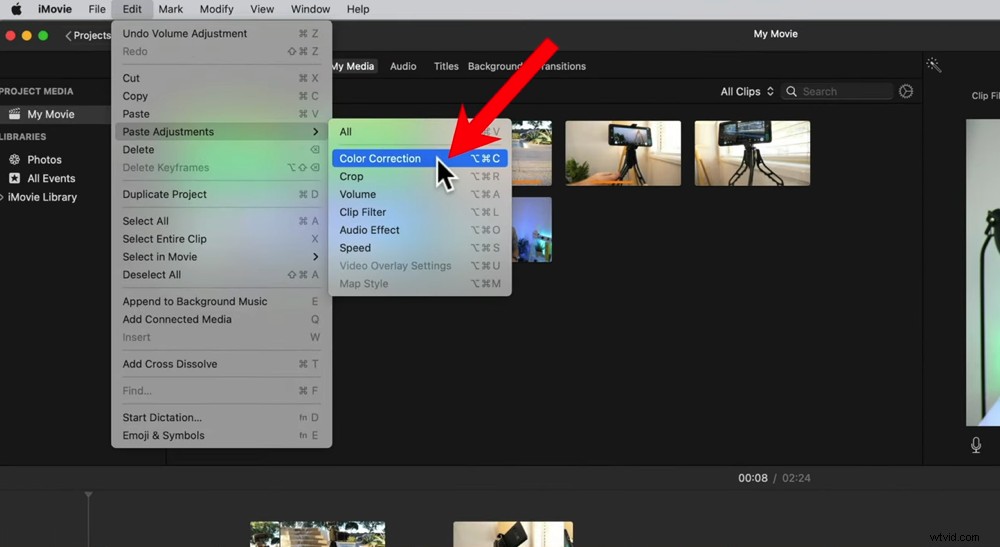Switch to the My Media tab
Screen dimensions: 1000x547
point(353,66)
